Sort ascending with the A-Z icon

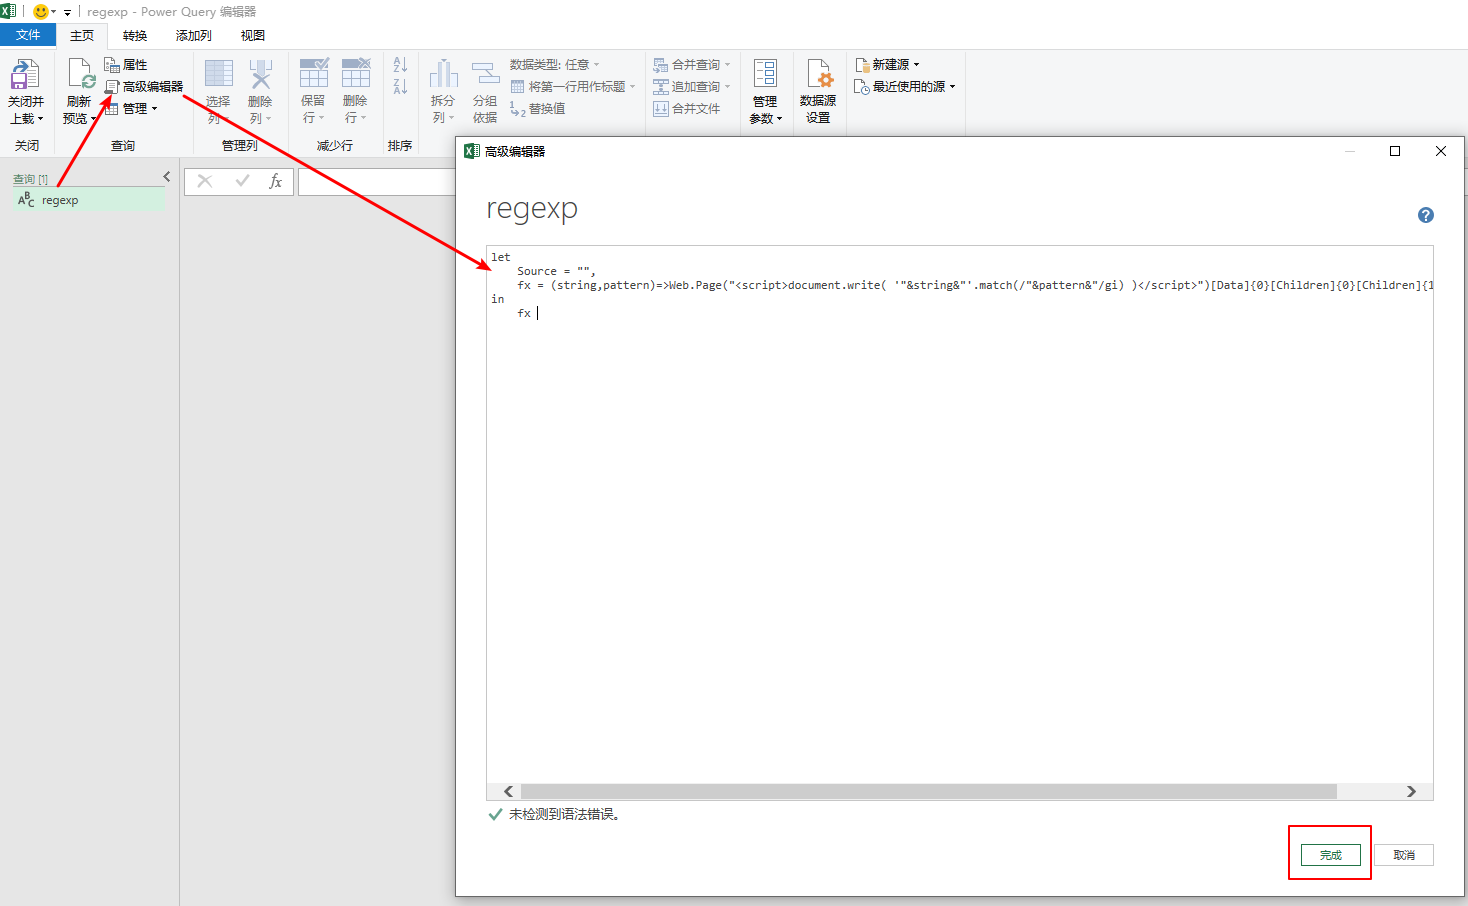400,65
